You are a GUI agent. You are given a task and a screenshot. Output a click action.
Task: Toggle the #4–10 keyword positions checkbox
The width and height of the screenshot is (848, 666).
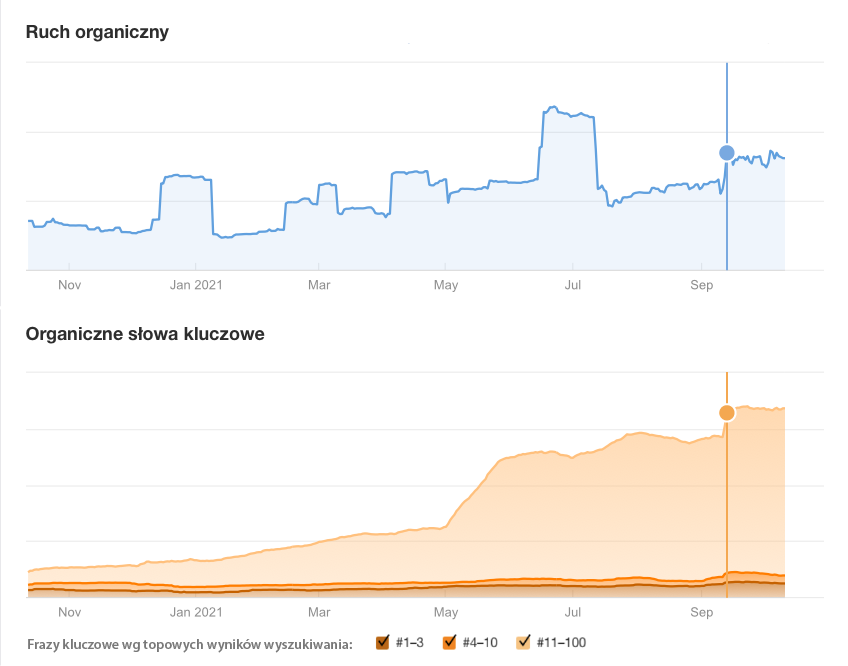pyautogui.click(x=449, y=642)
